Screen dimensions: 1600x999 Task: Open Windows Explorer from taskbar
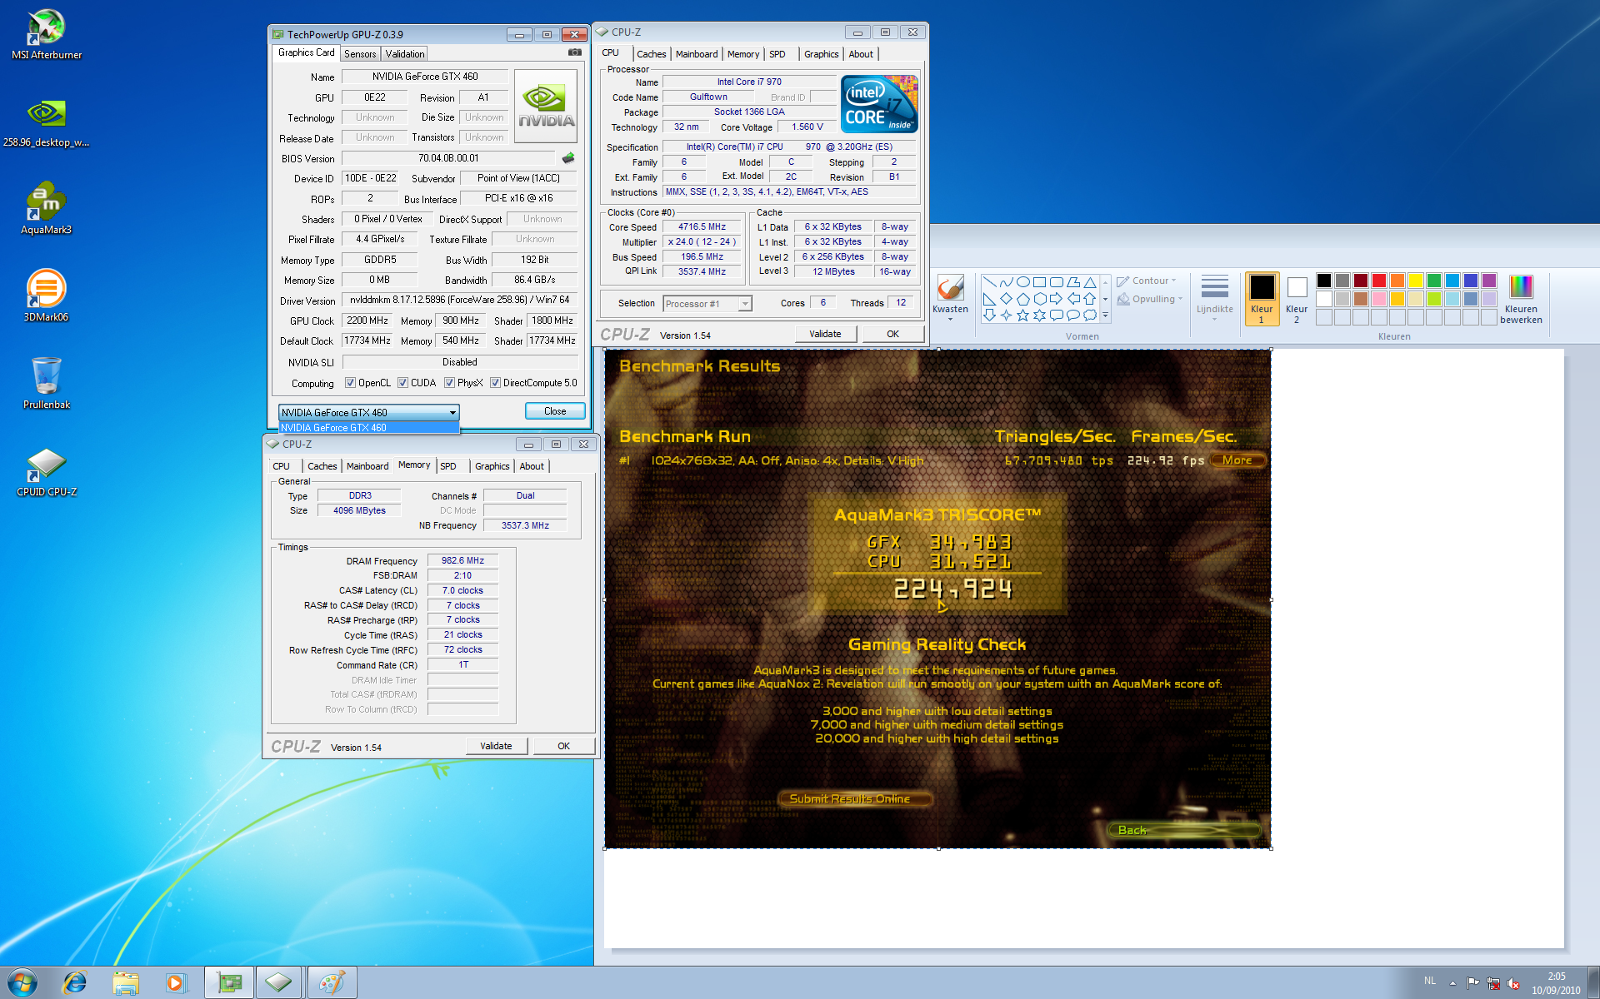click(x=125, y=983)
